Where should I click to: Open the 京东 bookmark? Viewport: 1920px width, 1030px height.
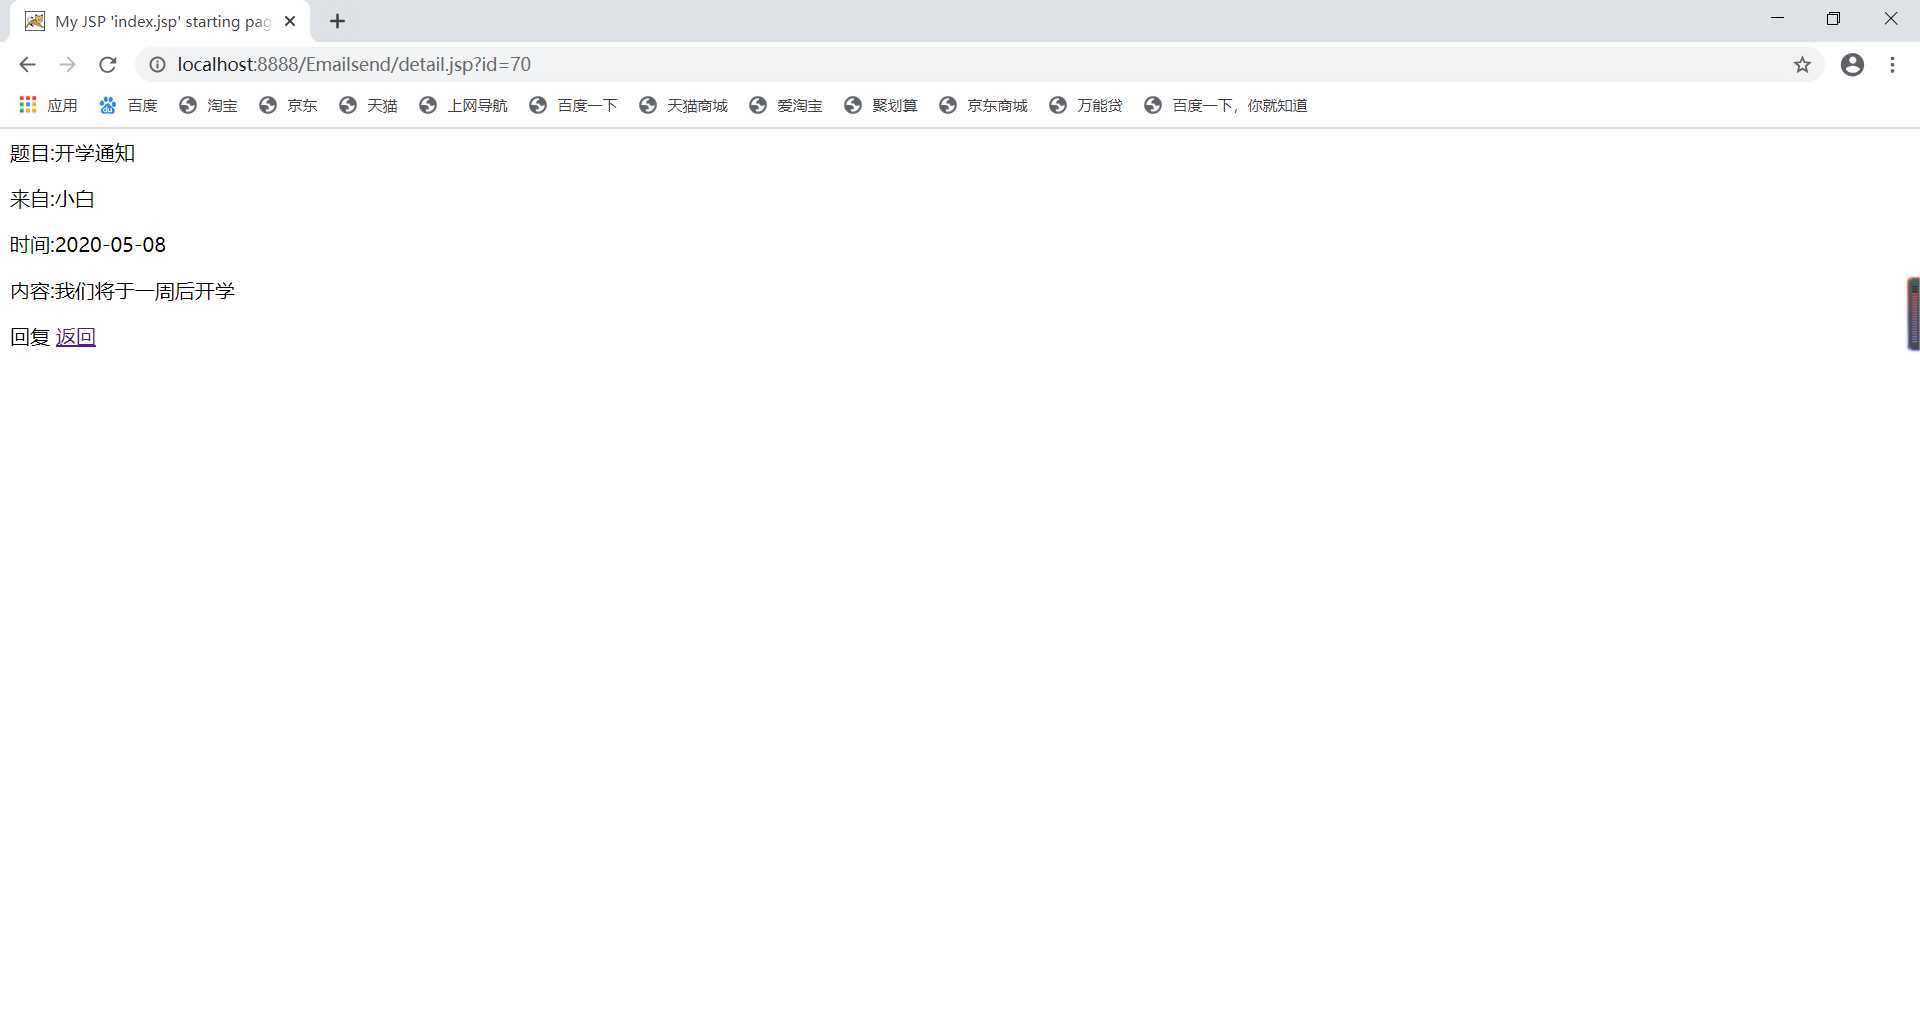tap(288, 105)
